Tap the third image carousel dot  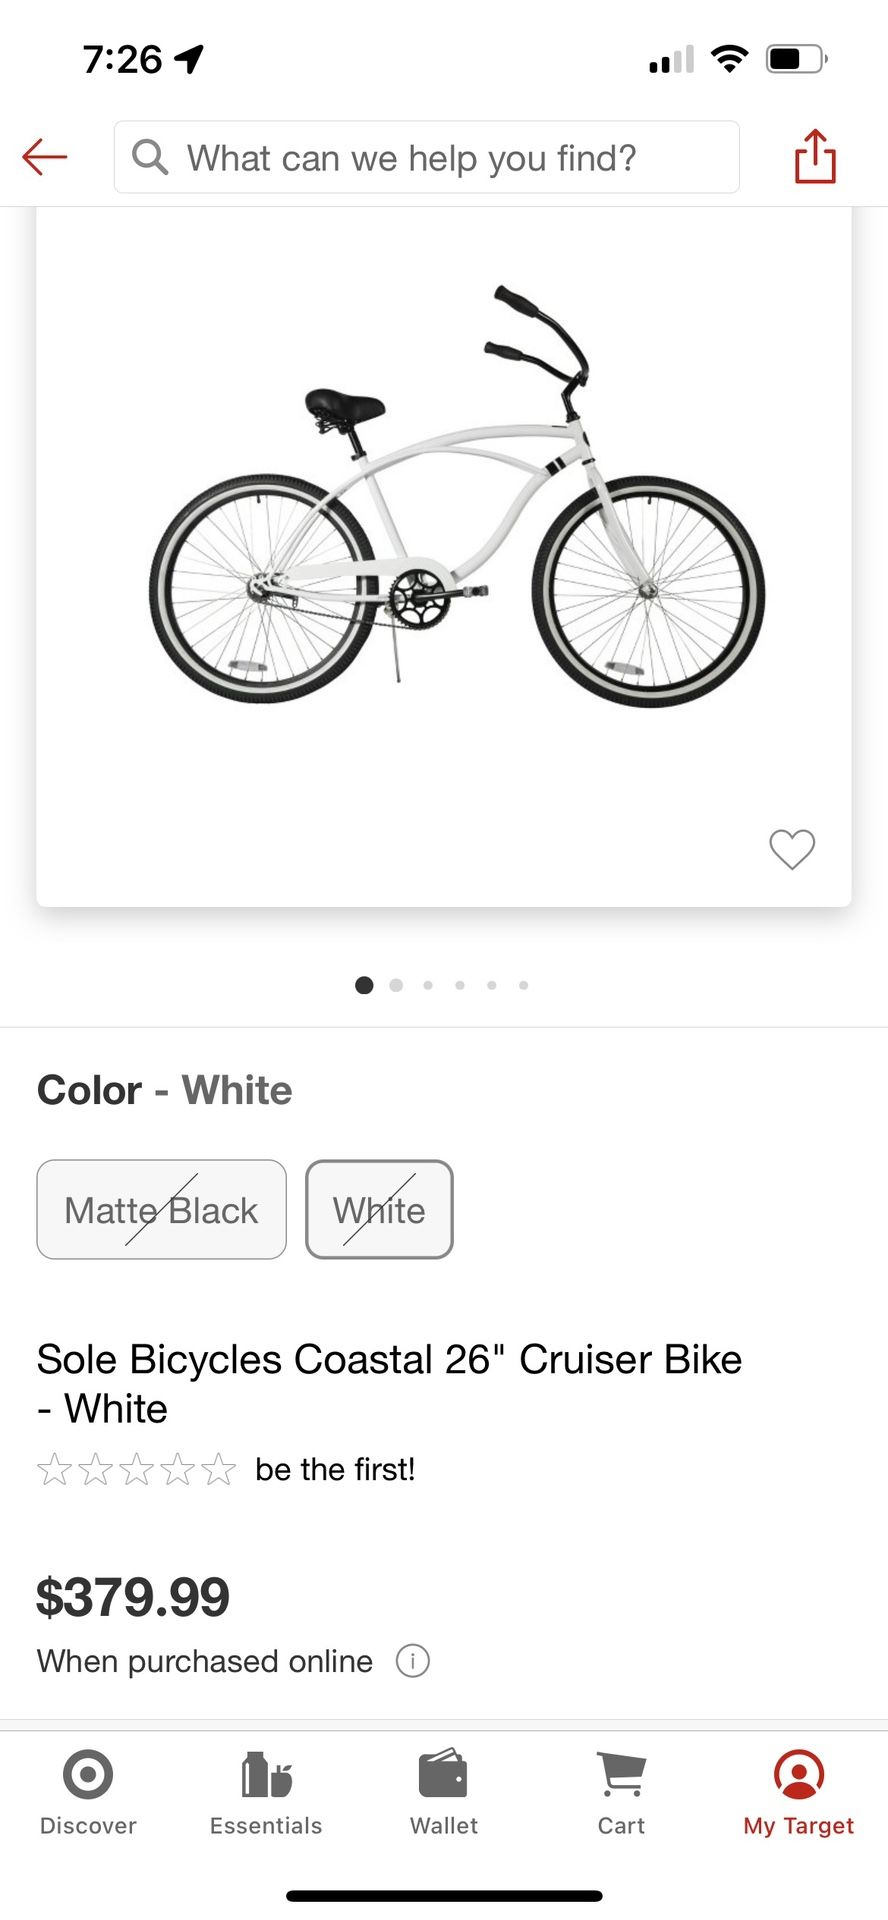428,985
